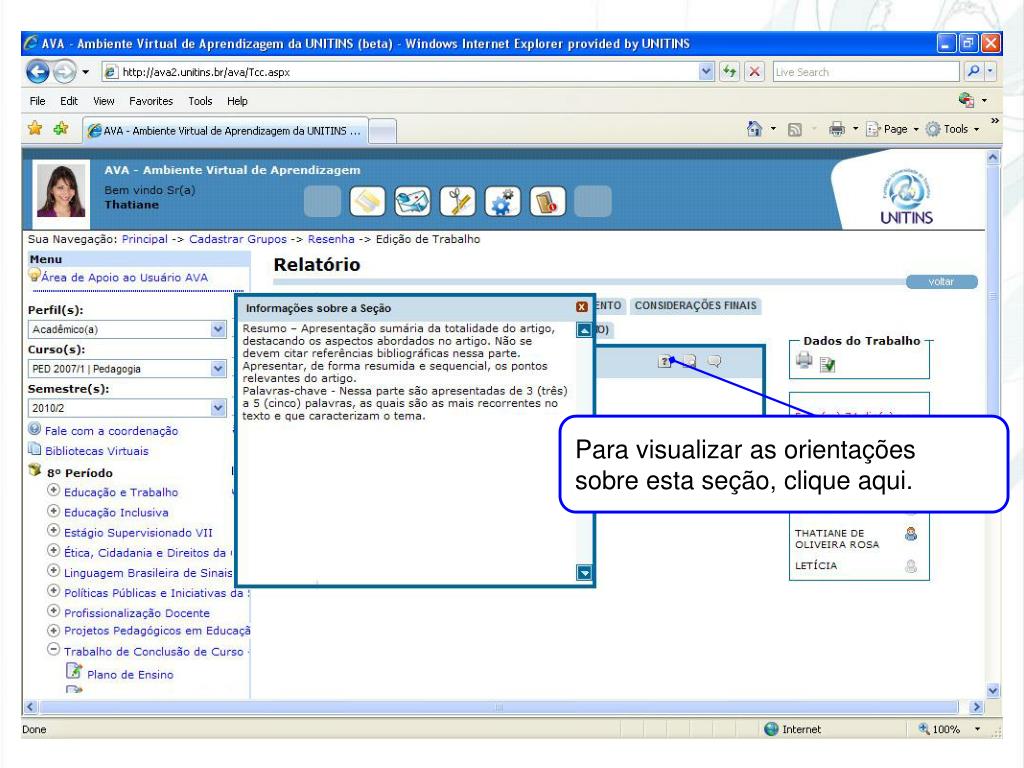1024x768 pixels.
Task: Click the Print icon in IE command bar
Action: (x=837, y=129)
